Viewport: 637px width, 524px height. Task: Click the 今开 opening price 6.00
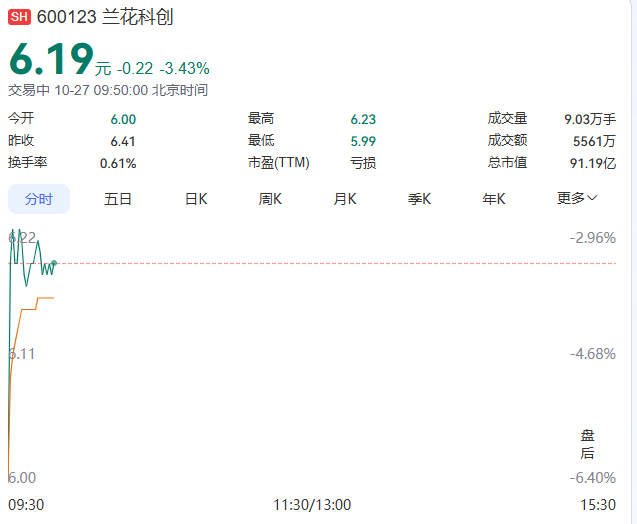[123, 119]
